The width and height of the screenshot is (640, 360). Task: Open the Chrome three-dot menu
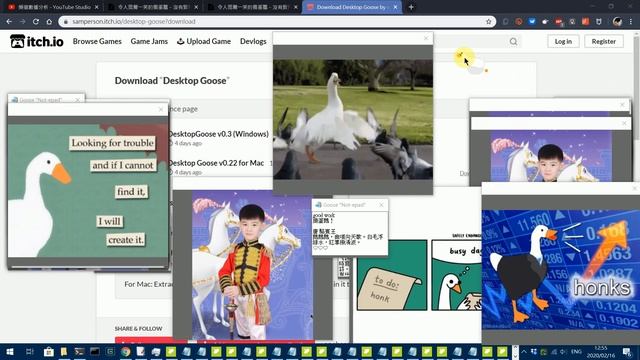tap(631, 22)
